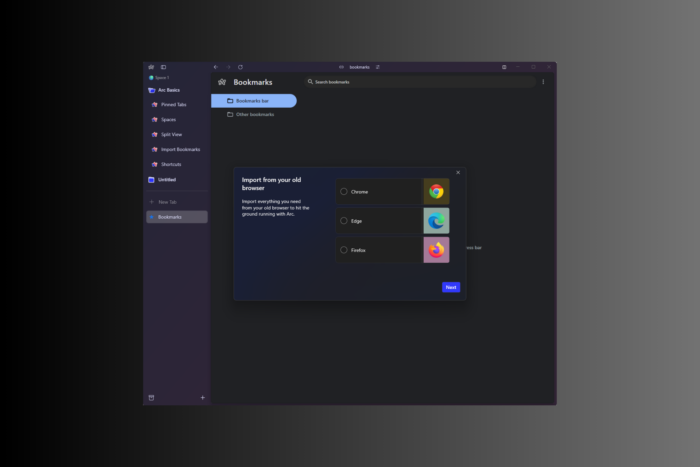Open the Split View sidebar item

tap(177, 134)
